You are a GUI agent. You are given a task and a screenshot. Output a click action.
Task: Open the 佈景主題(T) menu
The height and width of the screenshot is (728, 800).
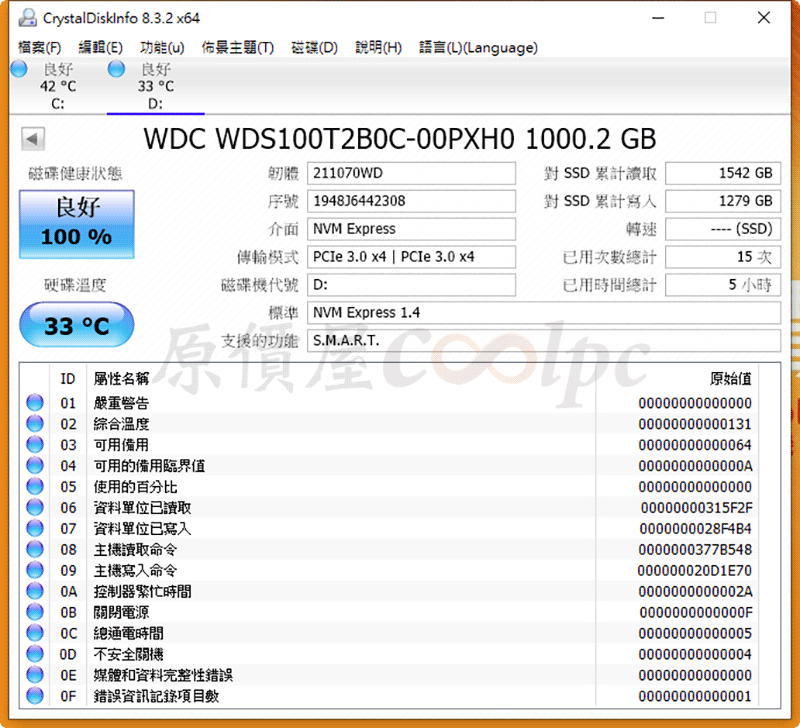237,47
